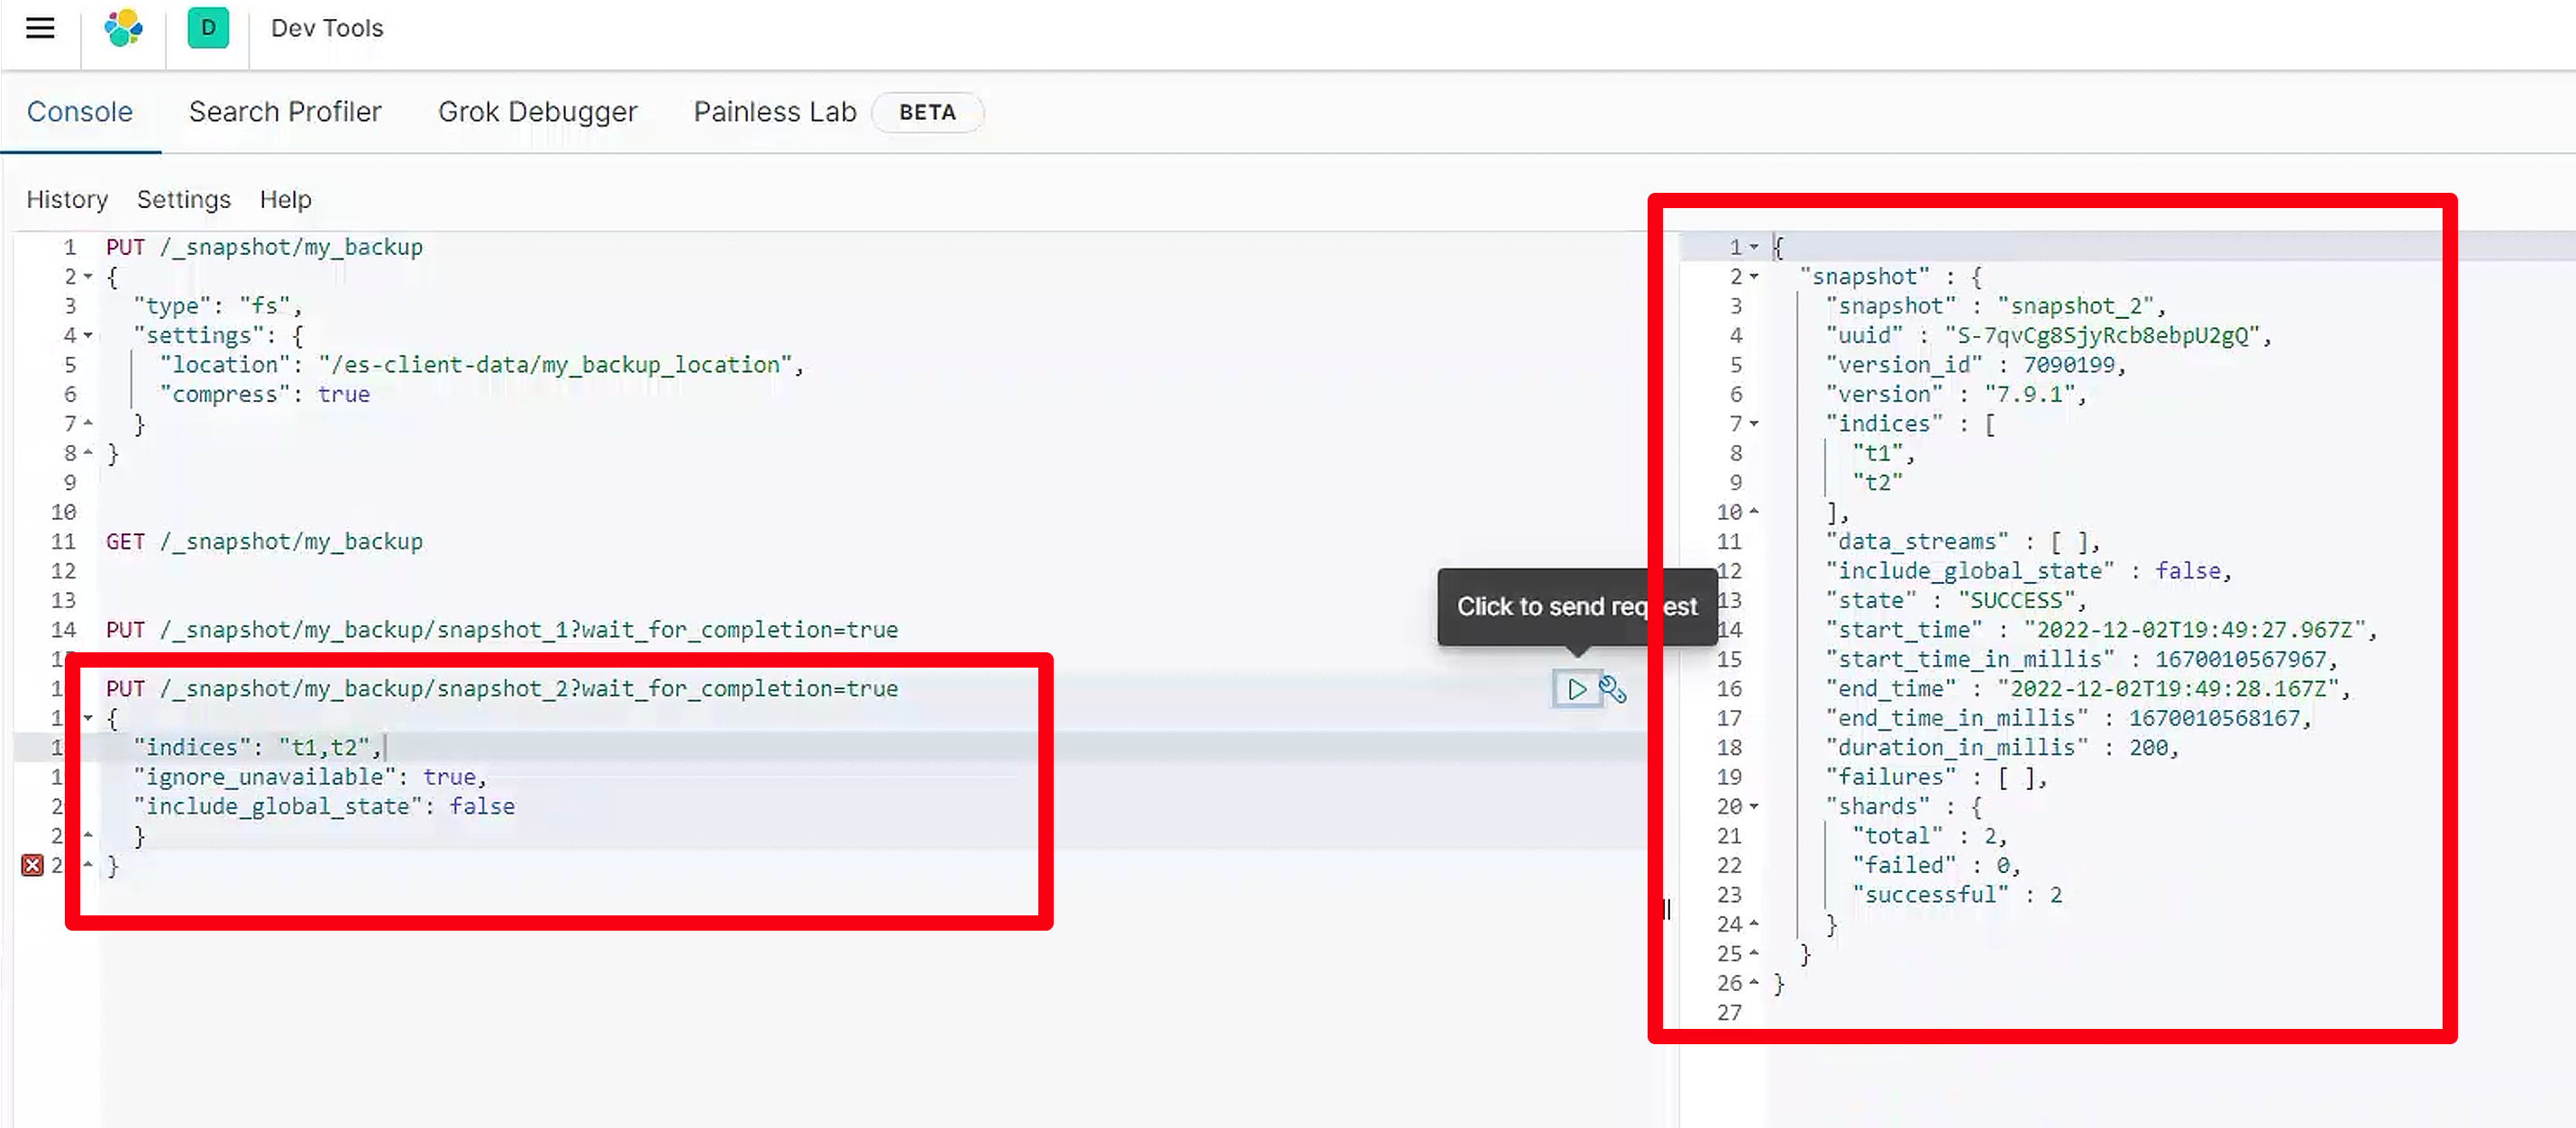
Task: Grab the editor/output pane resize handle
Action: point(1666,908)
